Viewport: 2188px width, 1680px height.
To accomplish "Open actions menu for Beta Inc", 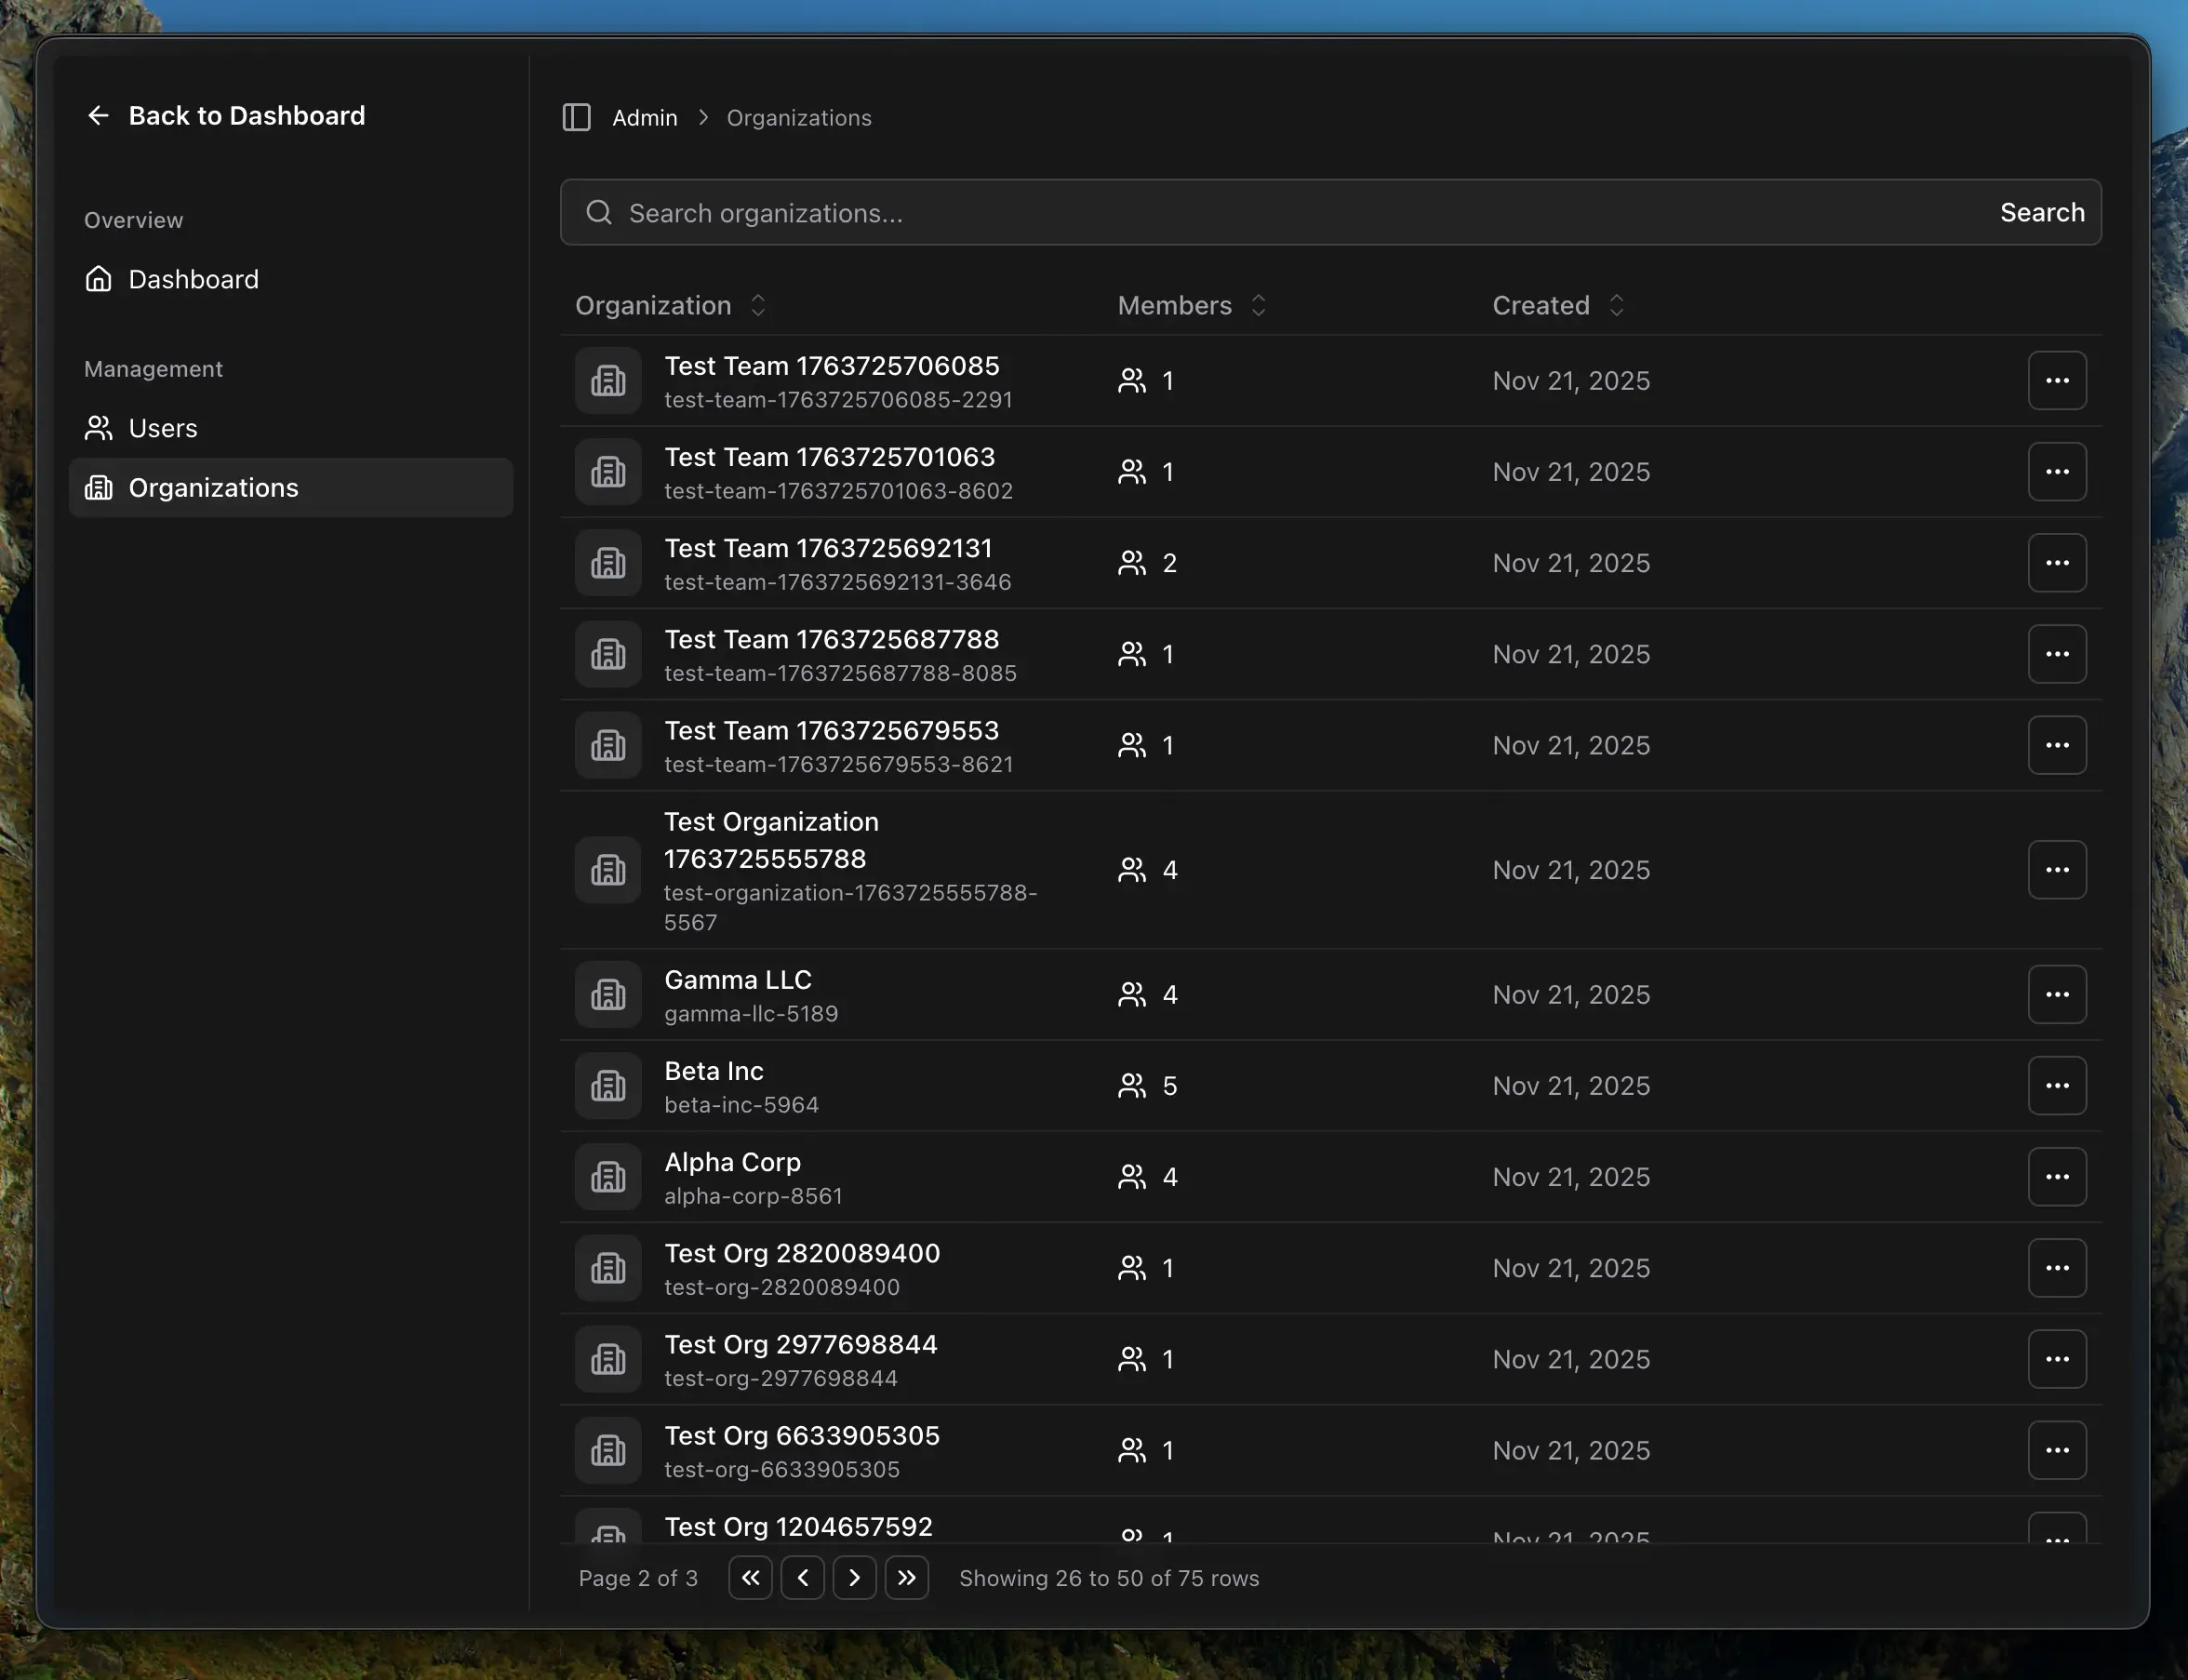I will click(x=2056, y=1085).
